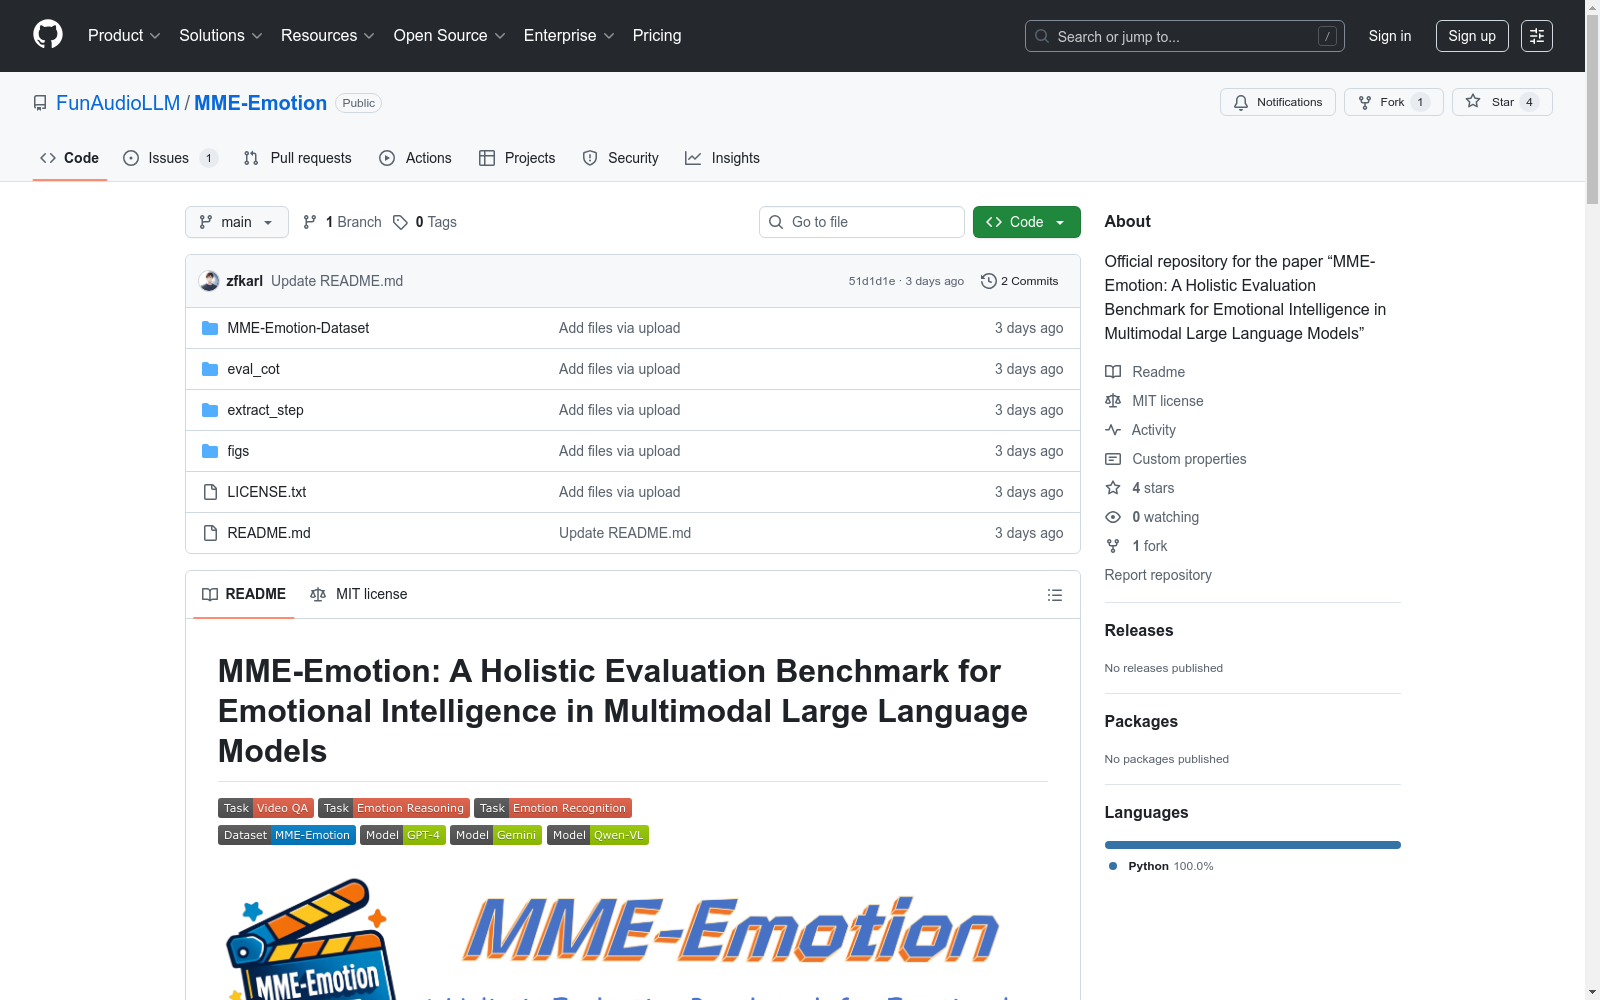Click the tag icon next to Tags

coord(400,222)
